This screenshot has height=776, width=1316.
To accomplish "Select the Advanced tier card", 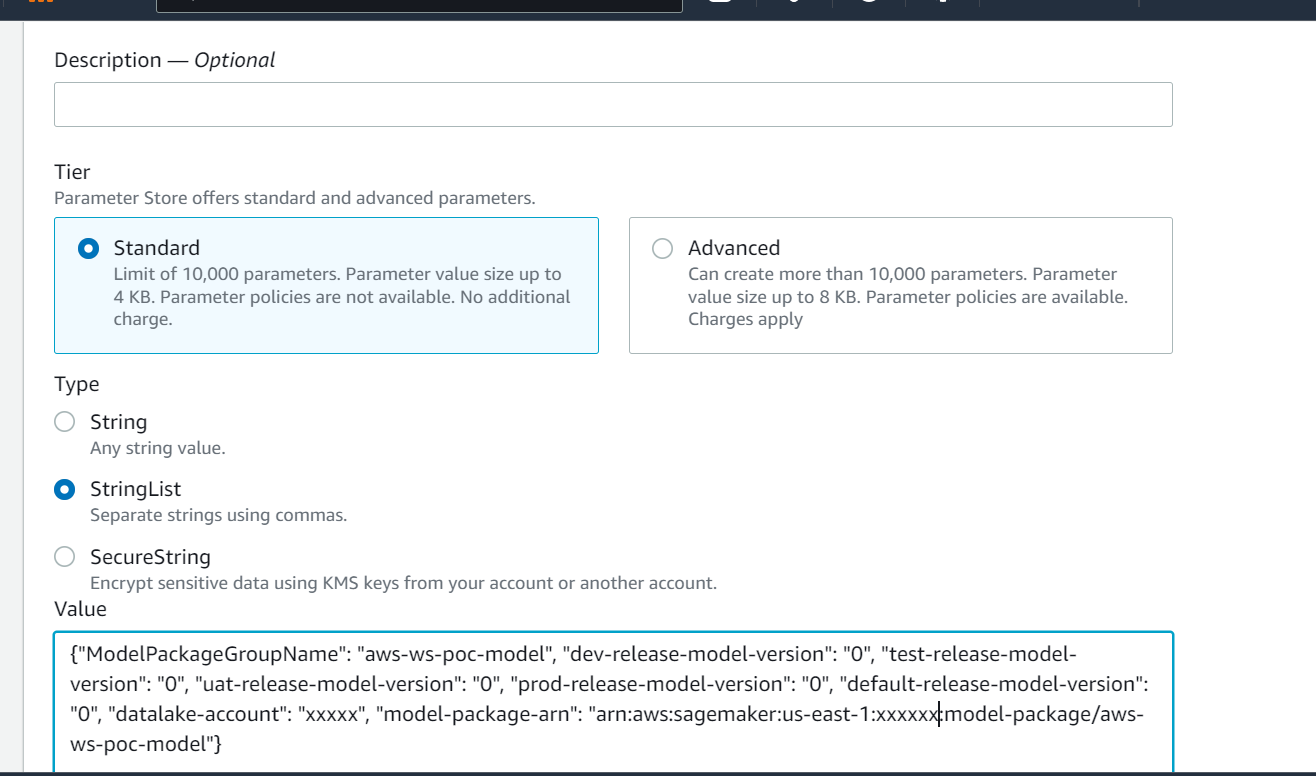I will pyautogui.click(x=900, y=285).
